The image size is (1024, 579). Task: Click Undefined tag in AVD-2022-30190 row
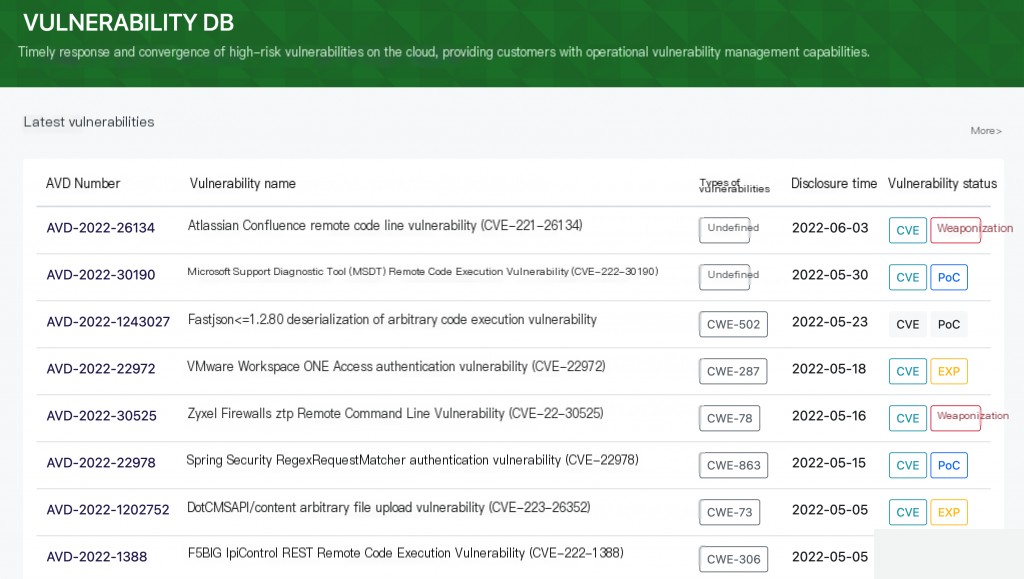click(x=725, y=277)
